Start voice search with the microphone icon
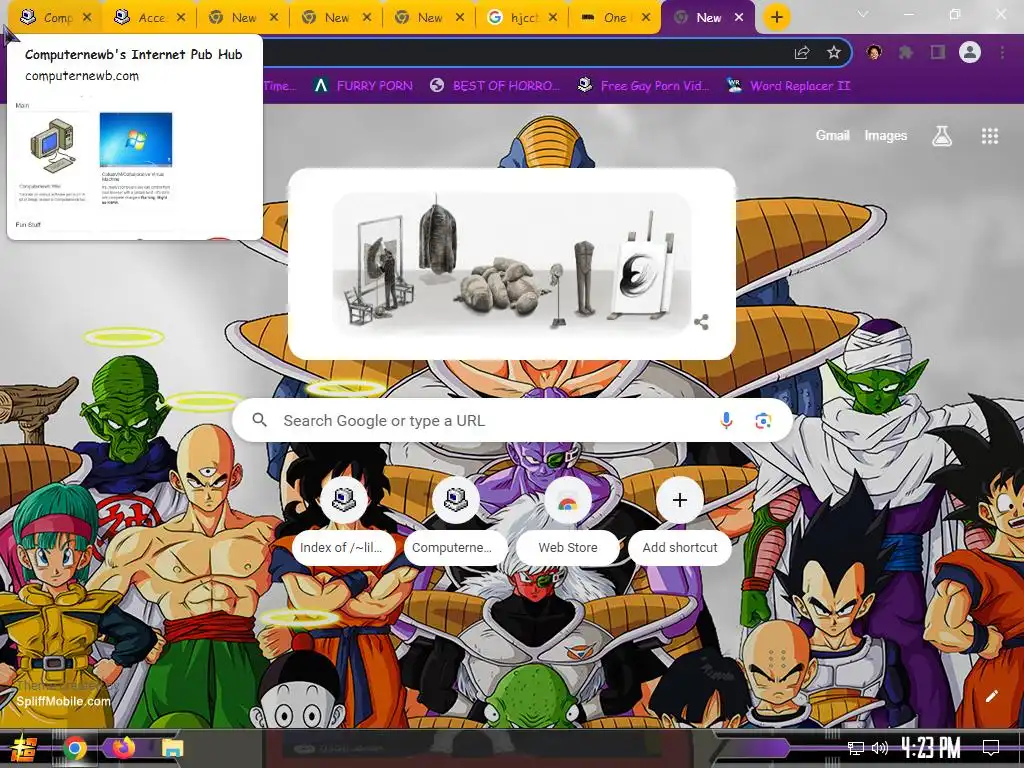The height and width of the screenshot is (768, 1024). 726,421
